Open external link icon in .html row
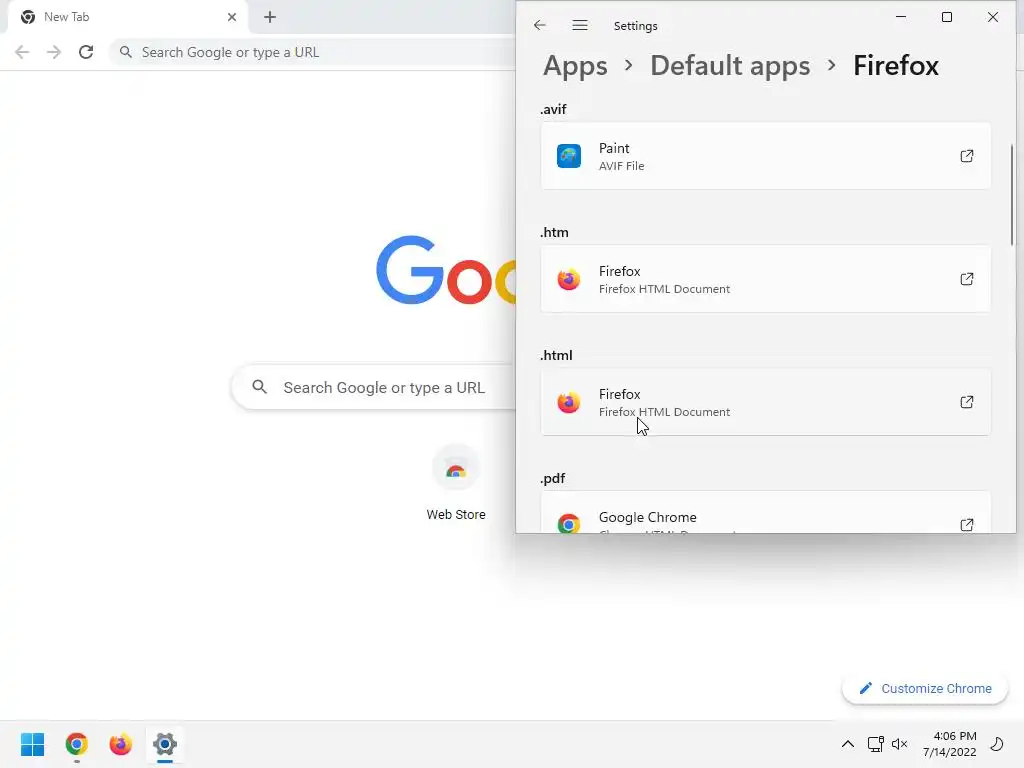Image resolution: width=1024 pixels, height=768 pixels. (967, 402)
